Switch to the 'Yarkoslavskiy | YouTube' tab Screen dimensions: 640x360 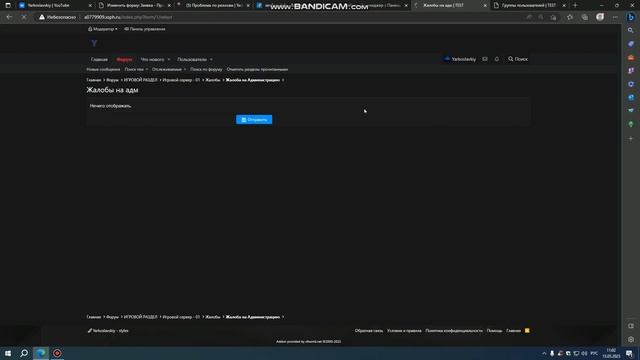tap(56, 5)
